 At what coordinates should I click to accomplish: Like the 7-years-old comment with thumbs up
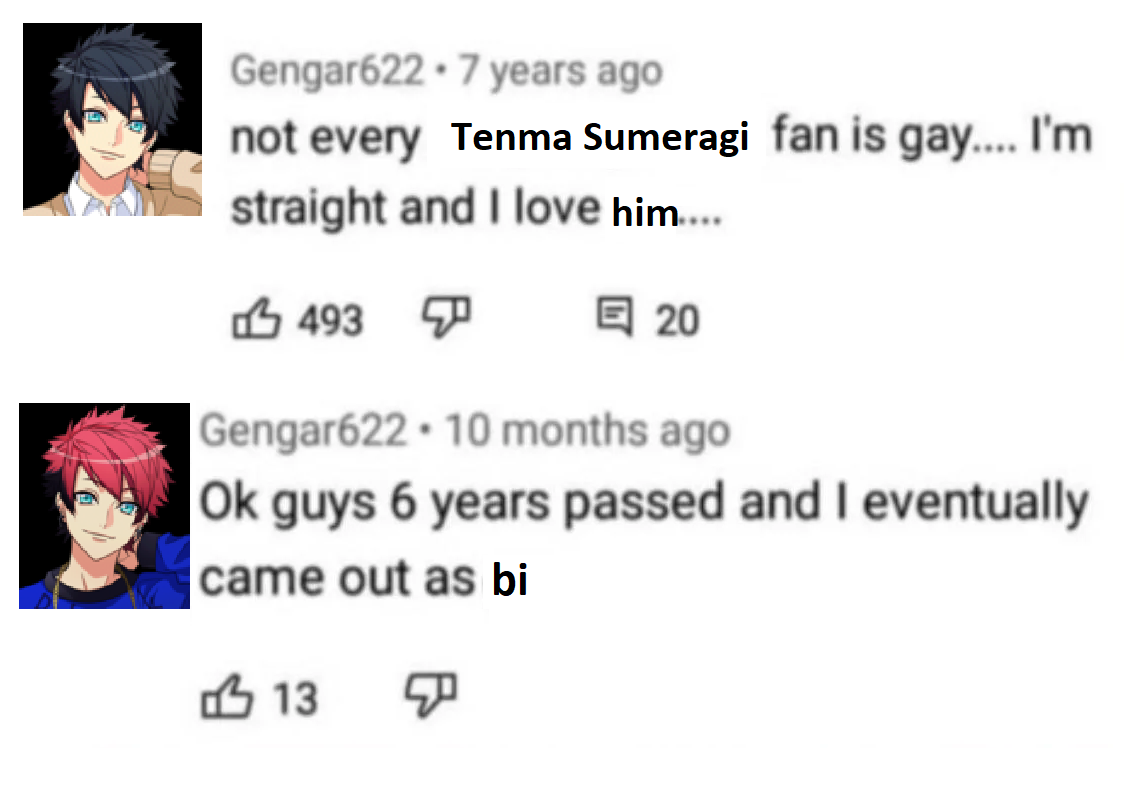tap(255, 320)
